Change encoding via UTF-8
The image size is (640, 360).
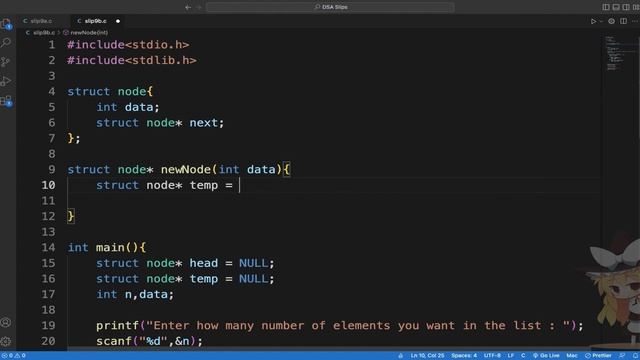(492, 356)
